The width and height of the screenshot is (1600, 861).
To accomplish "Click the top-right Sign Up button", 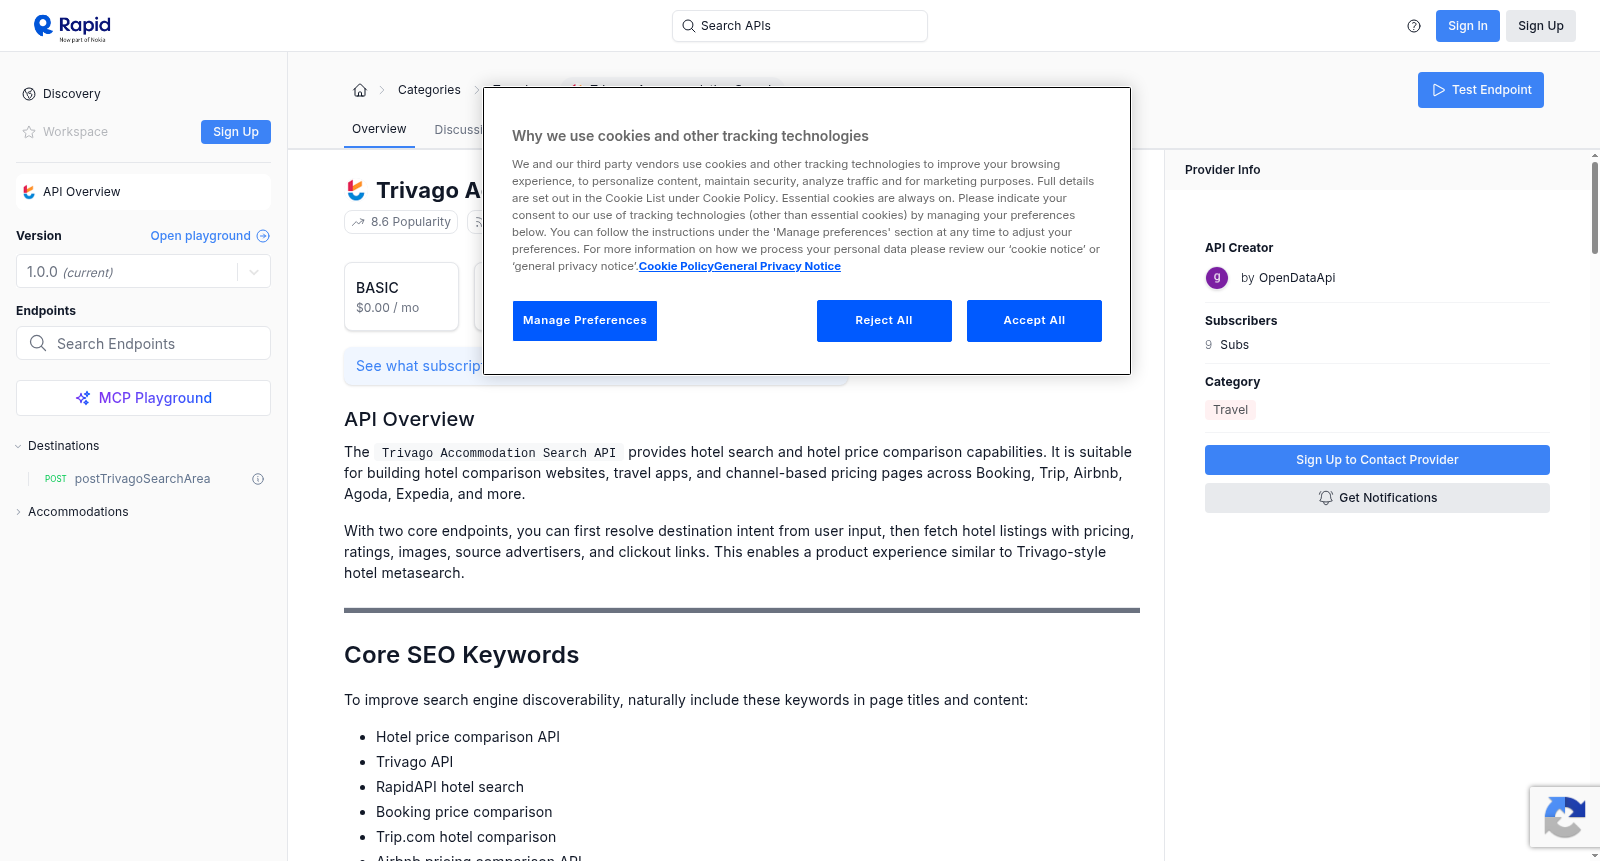I will click(1540, 26).
